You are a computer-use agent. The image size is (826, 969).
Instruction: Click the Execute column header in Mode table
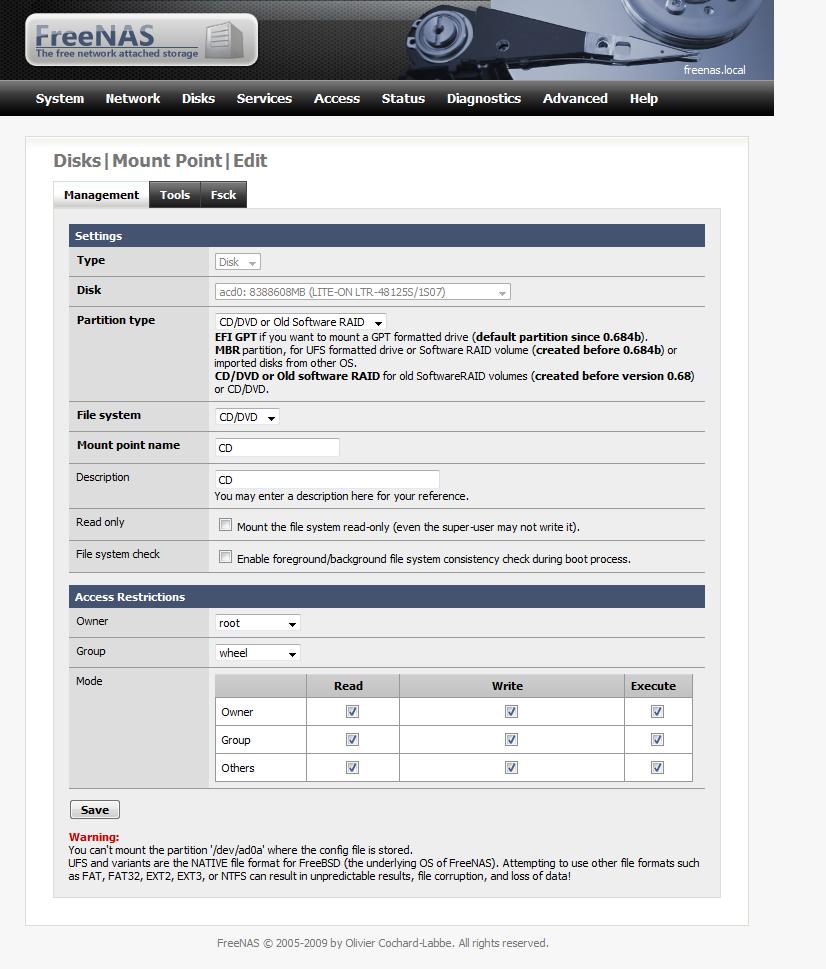[x=653, y=686]
